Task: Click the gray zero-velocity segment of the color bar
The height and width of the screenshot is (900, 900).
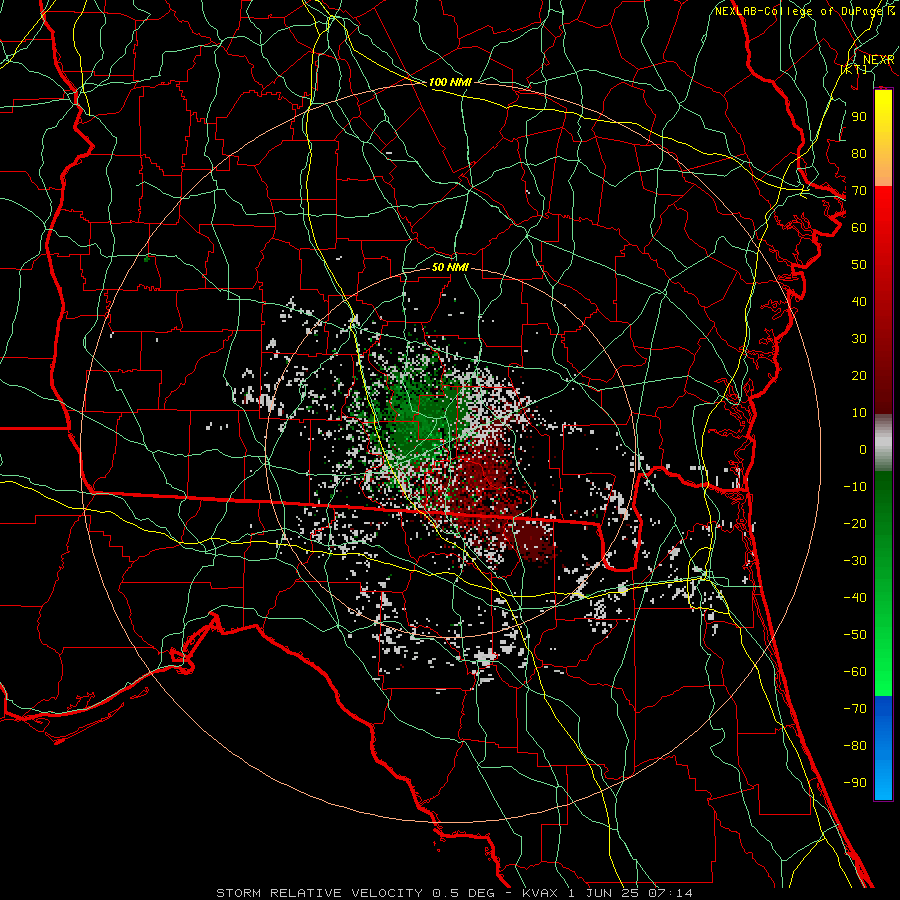Action: pyautogui.click(x=883, y=442)
